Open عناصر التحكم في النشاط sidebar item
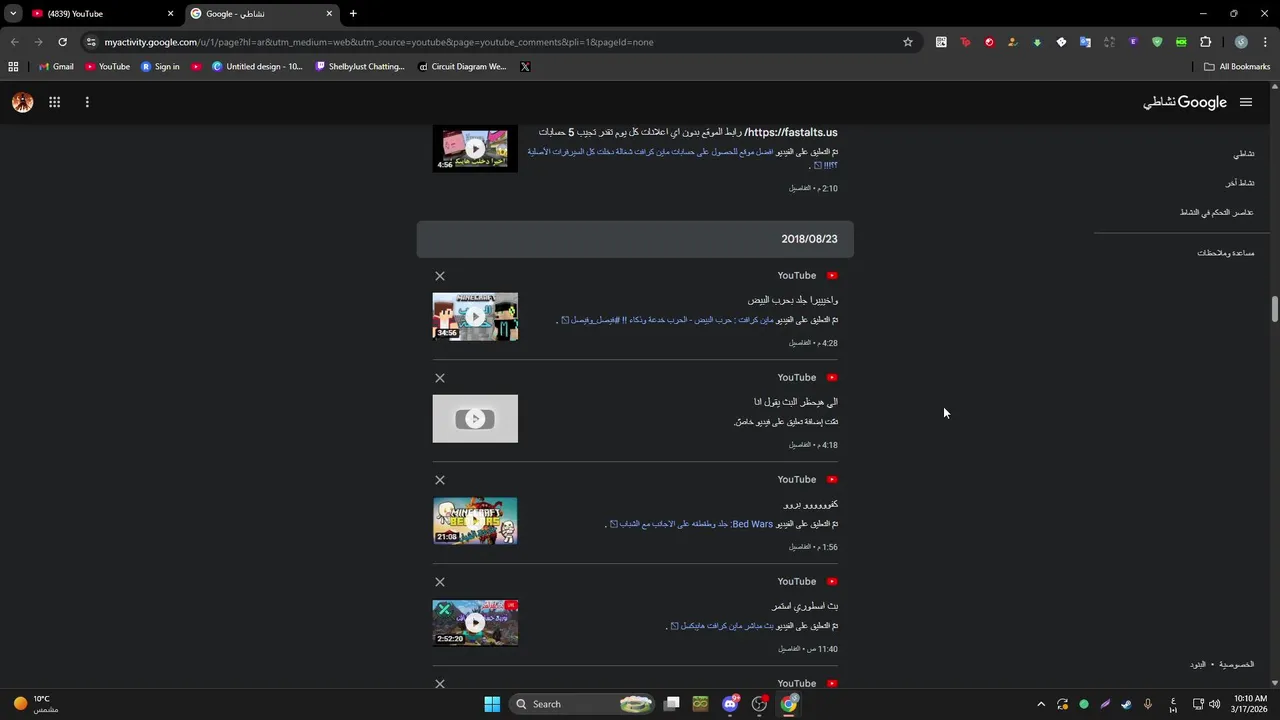1280x720 pixels. [x=1217, y=212]
